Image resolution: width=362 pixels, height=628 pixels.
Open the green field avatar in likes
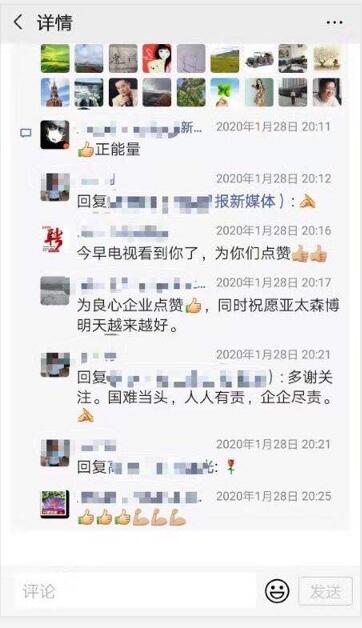pos(55,58)
